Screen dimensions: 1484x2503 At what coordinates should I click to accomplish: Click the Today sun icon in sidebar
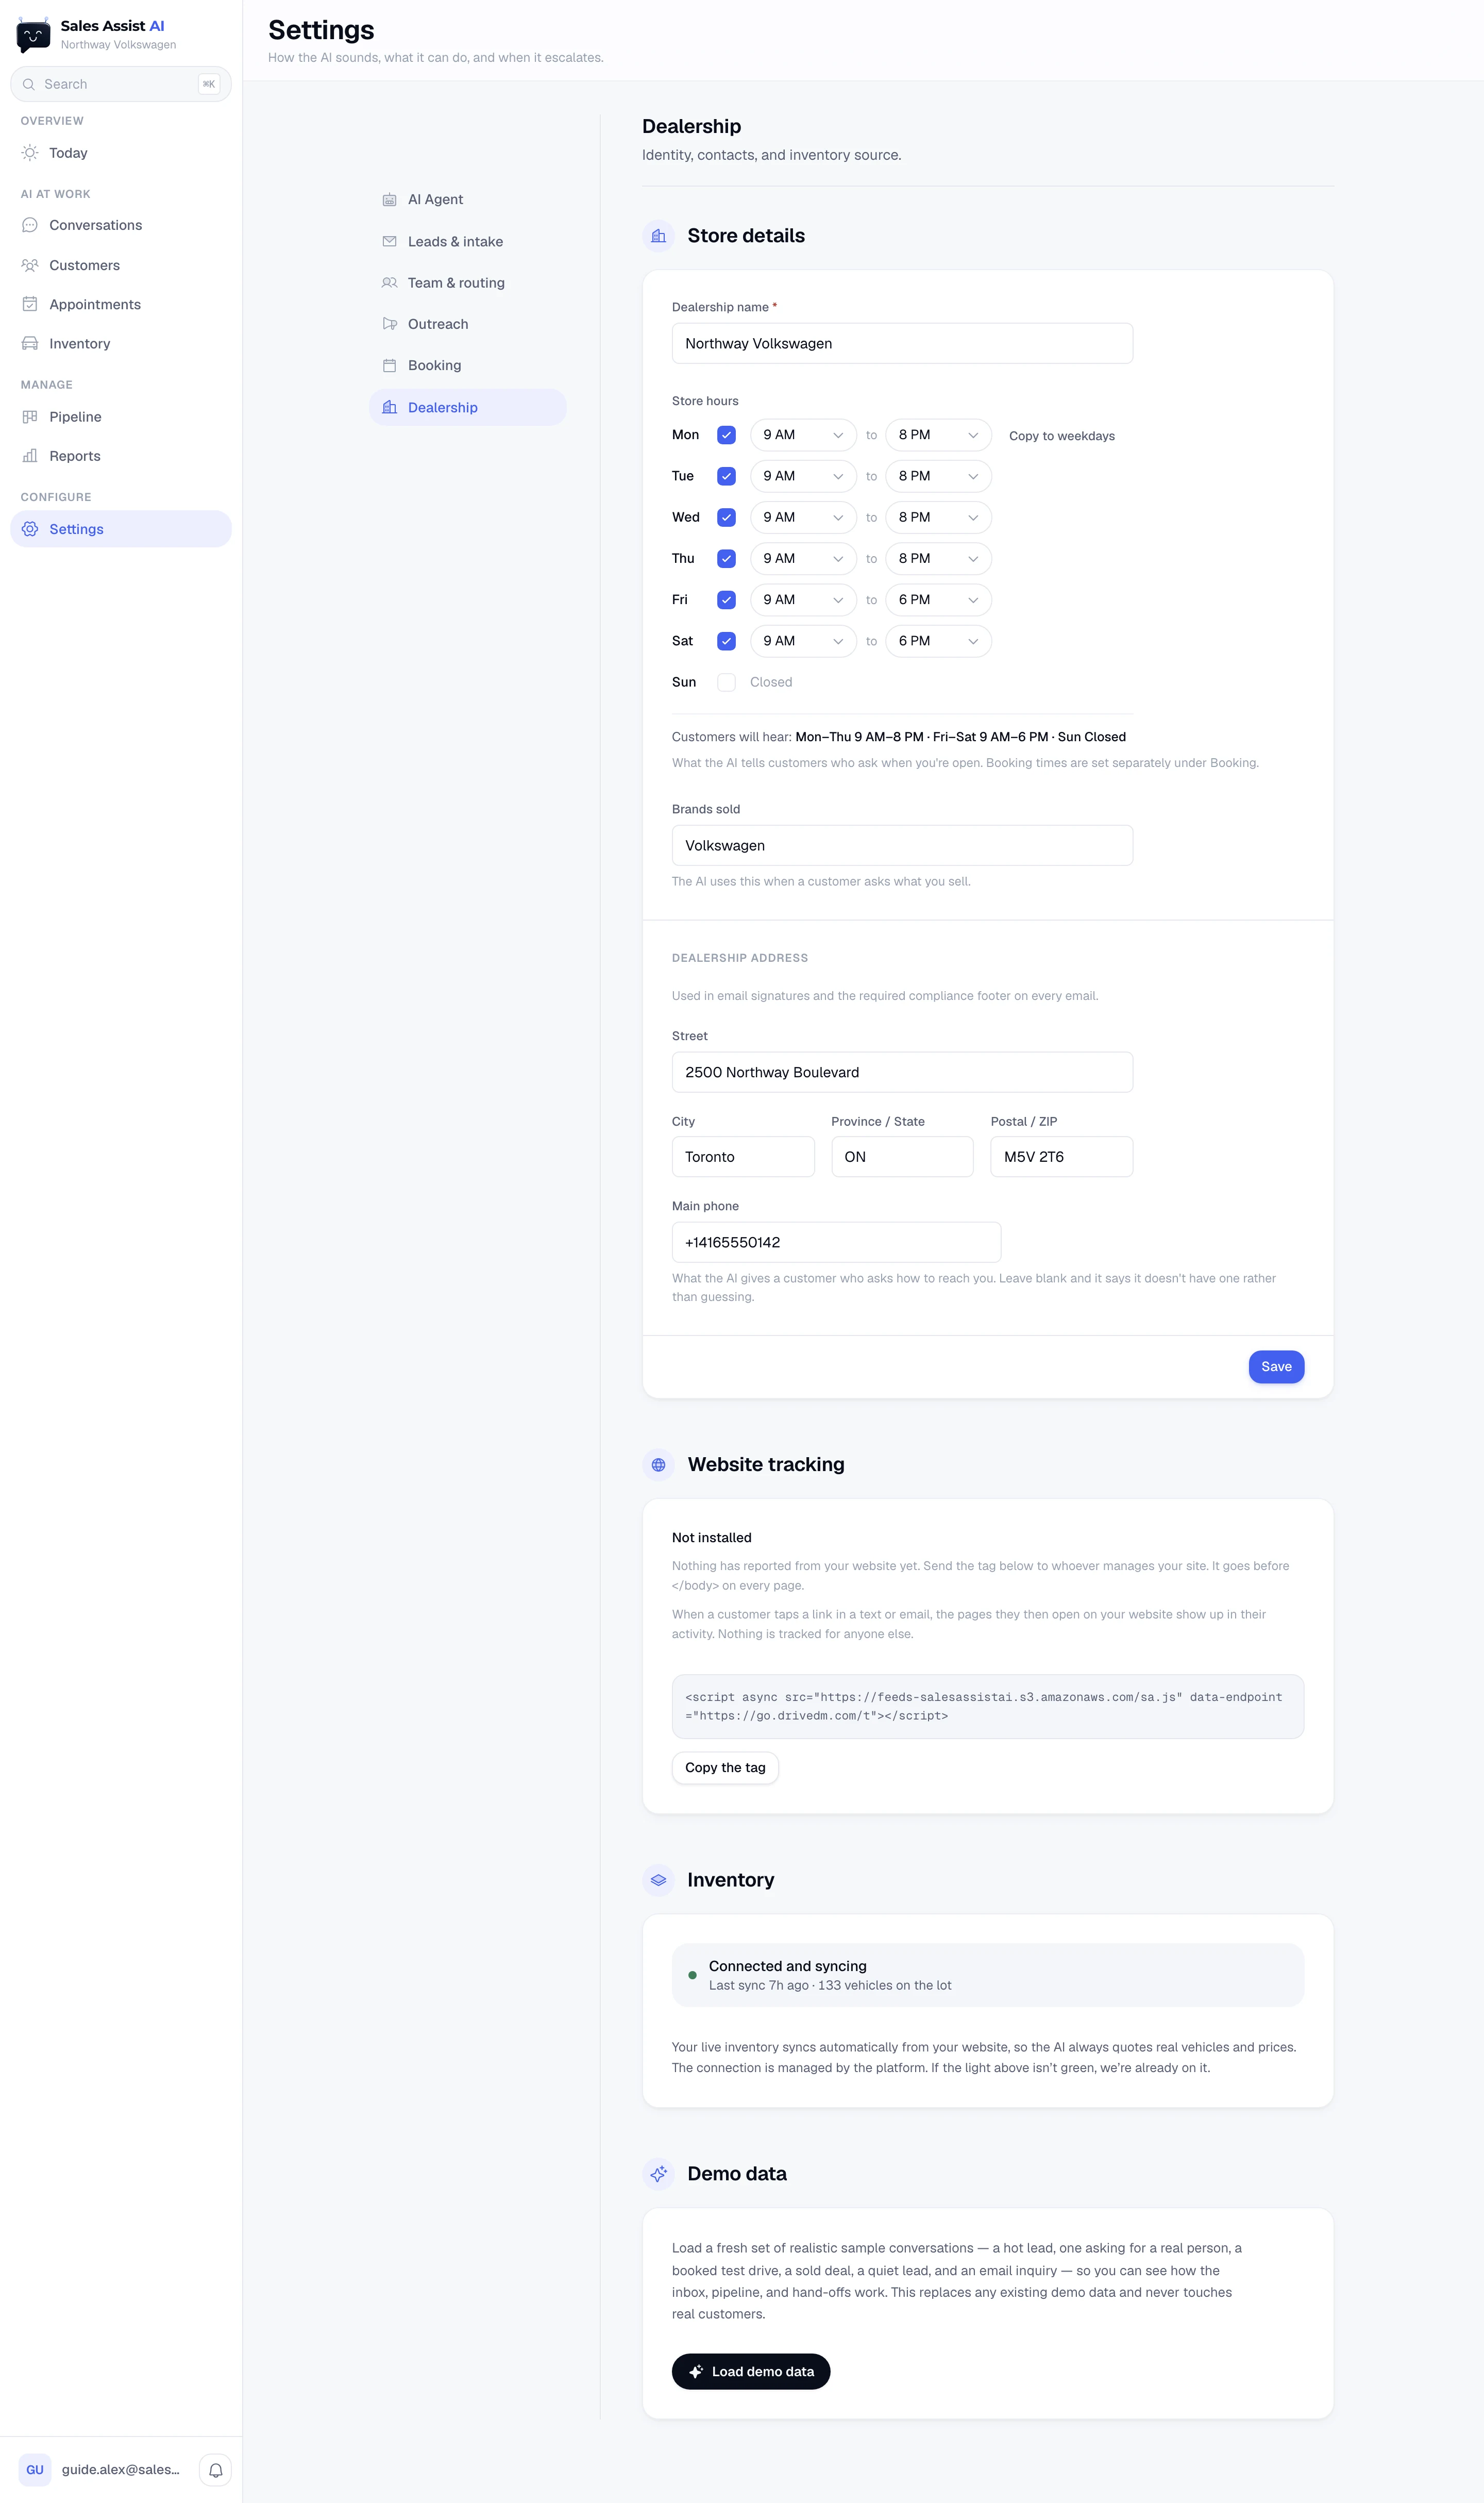(30, 153)
